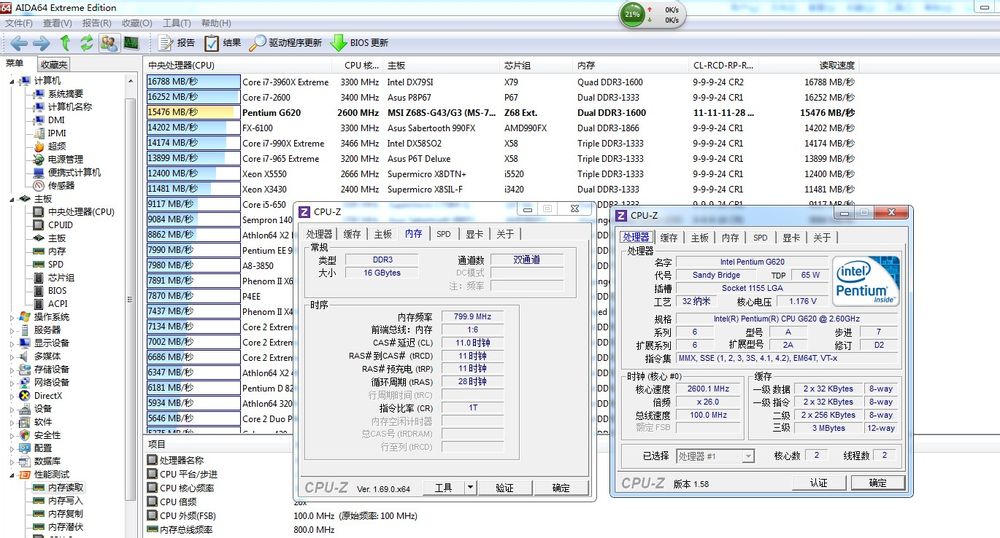Open 内存 tab in CPU-Z 1.58 window
The image size is (1000, 538).
(730, 237)
